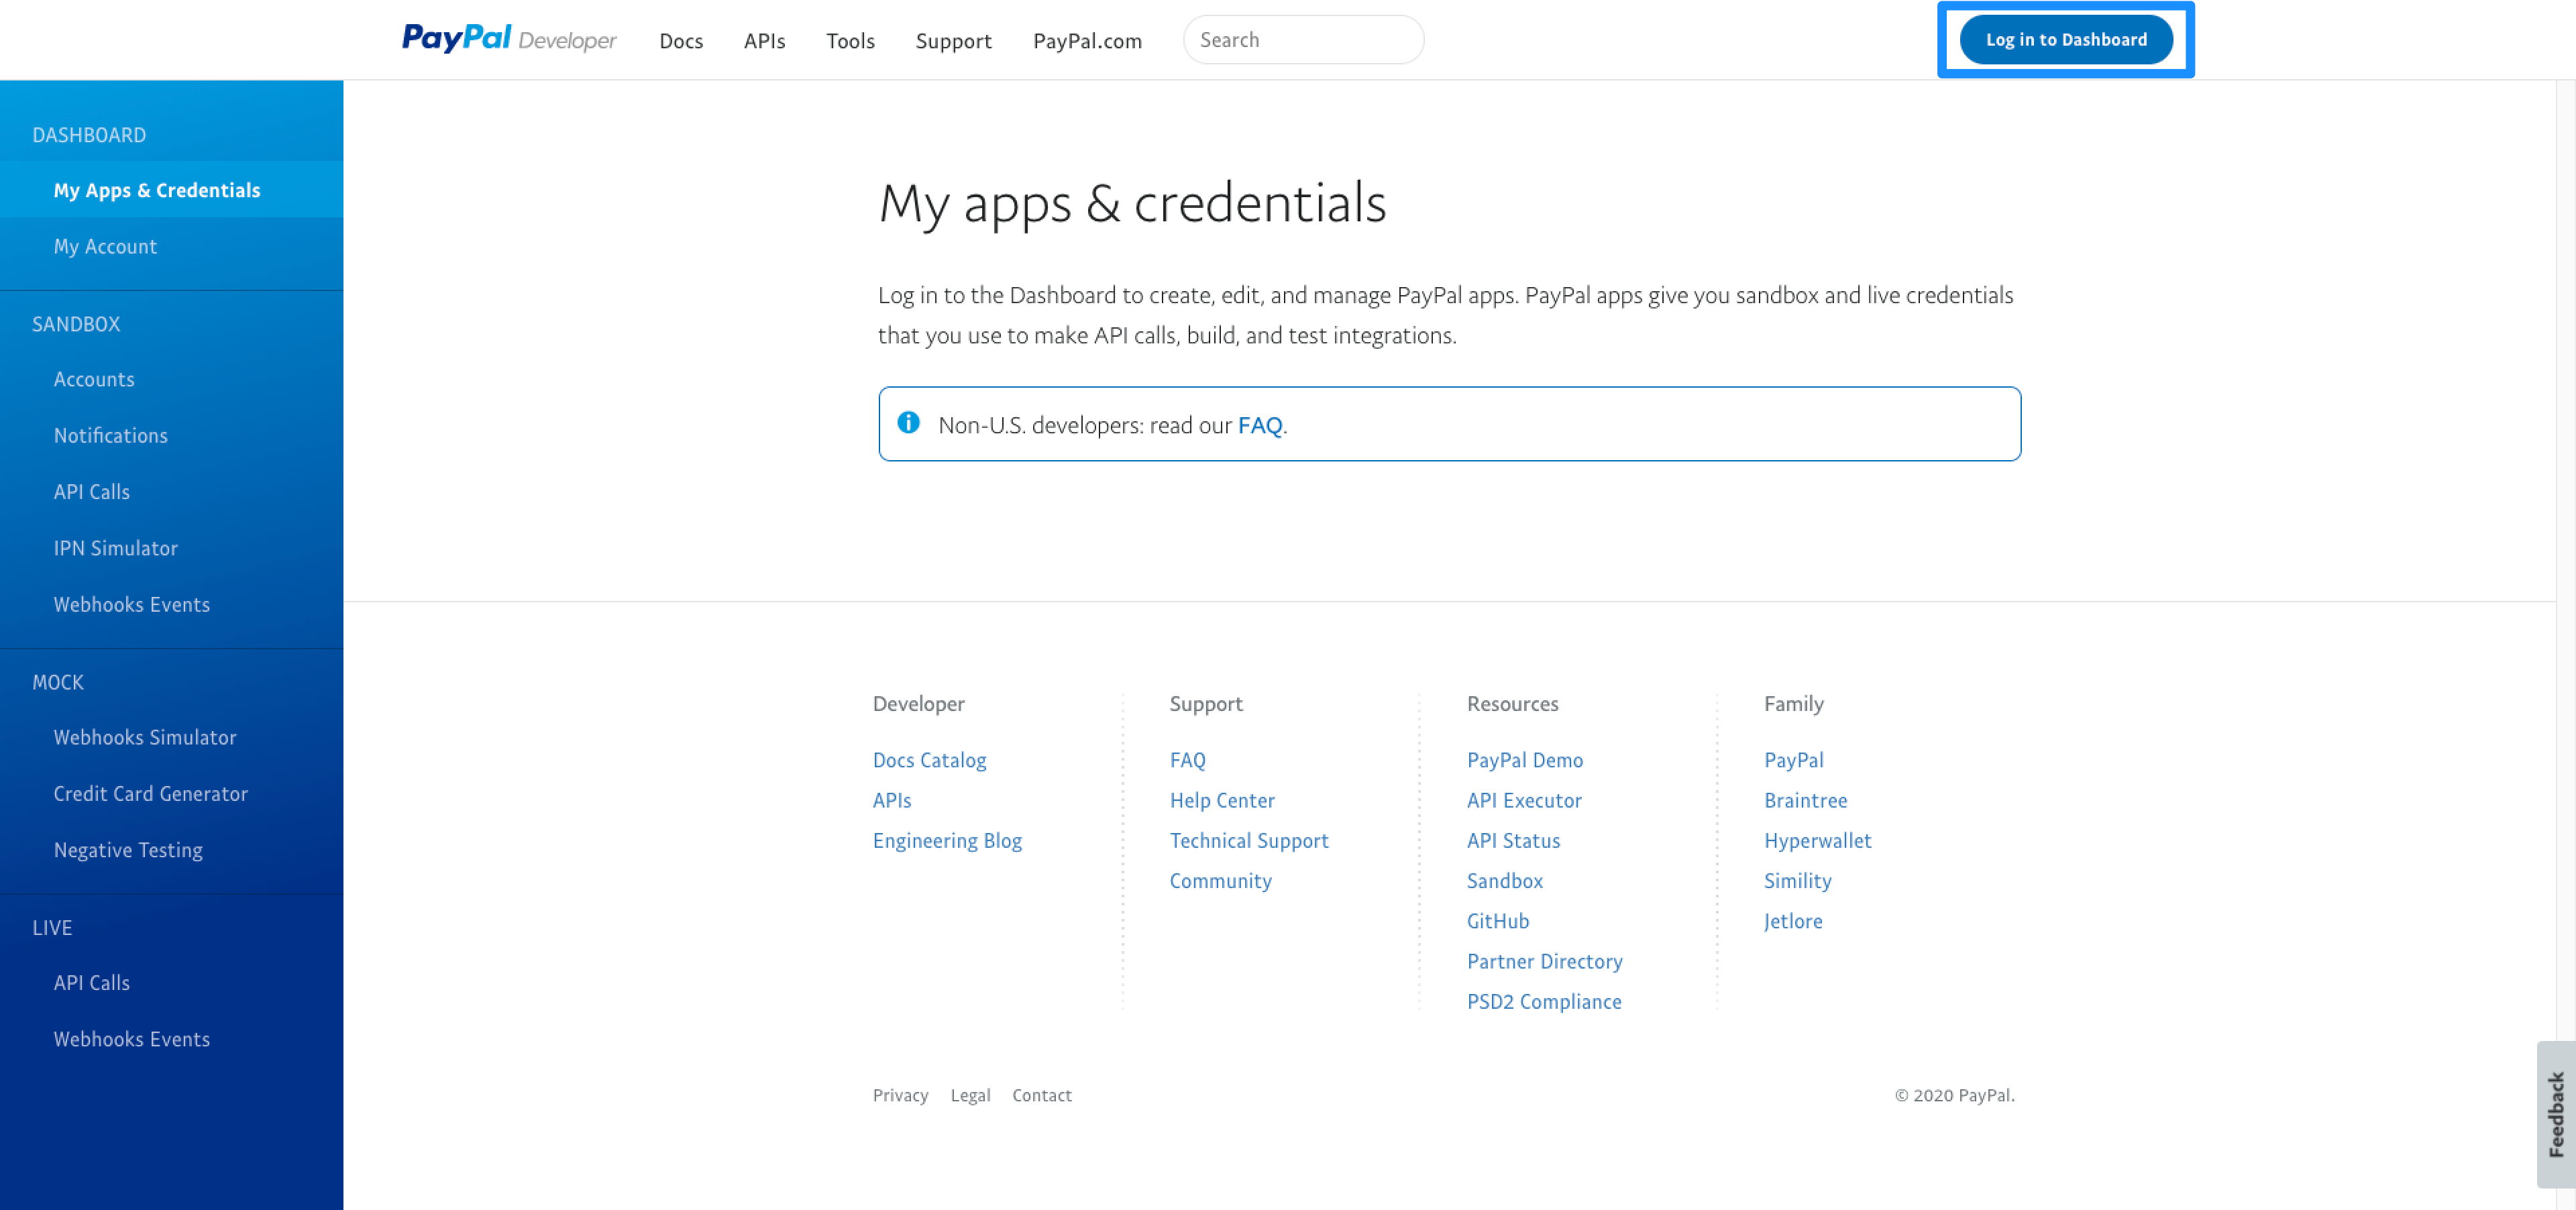Click the MOCK section header in the sidebar
The image size is (2576, 1210).
point(58,682)
